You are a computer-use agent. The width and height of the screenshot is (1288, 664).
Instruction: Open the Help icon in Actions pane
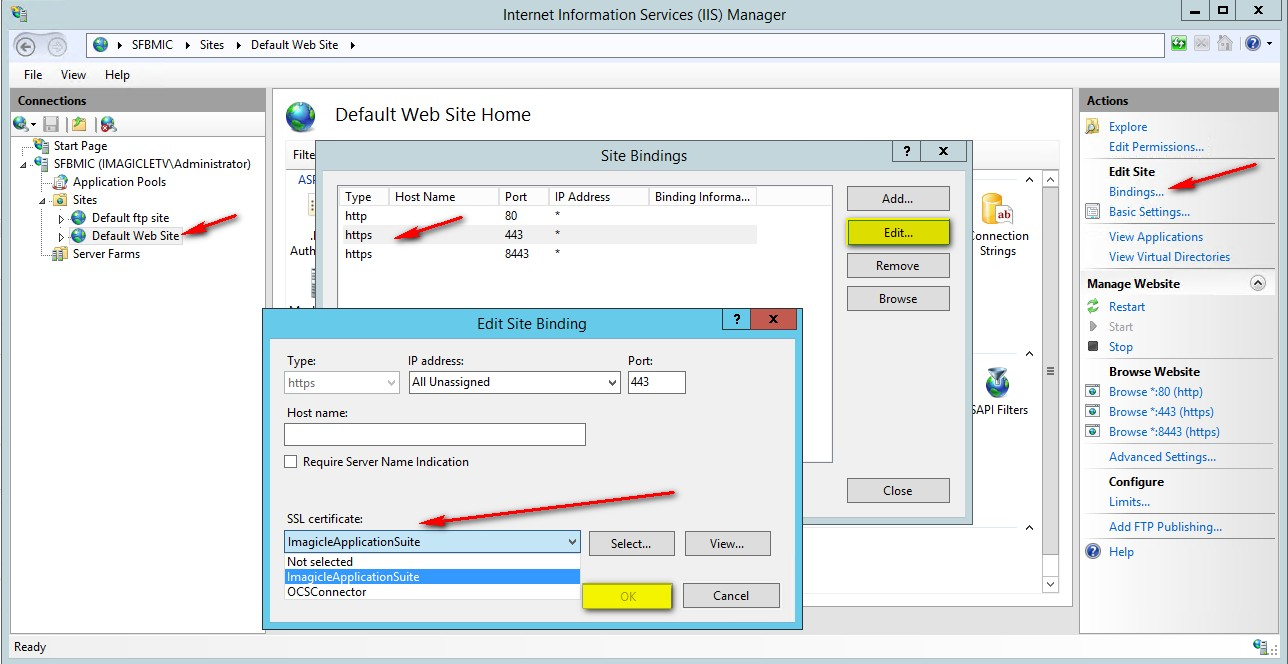coord(1093,552)
